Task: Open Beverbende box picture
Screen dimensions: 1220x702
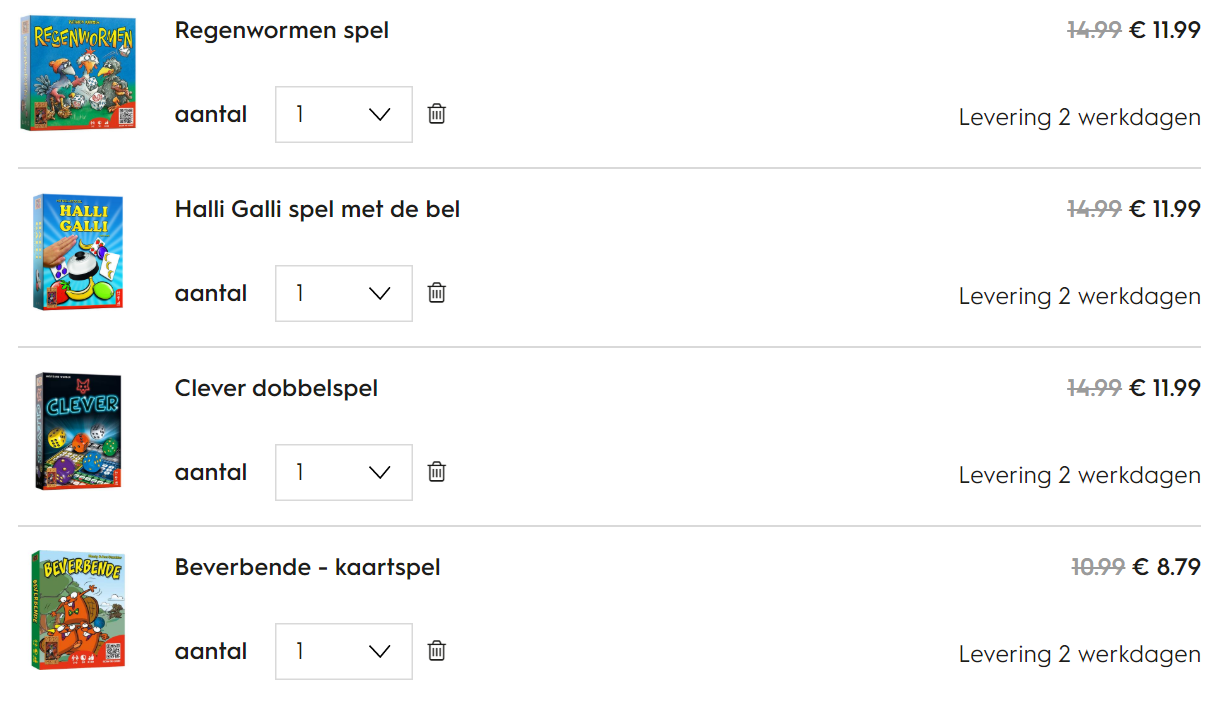Action: [77, 609]
